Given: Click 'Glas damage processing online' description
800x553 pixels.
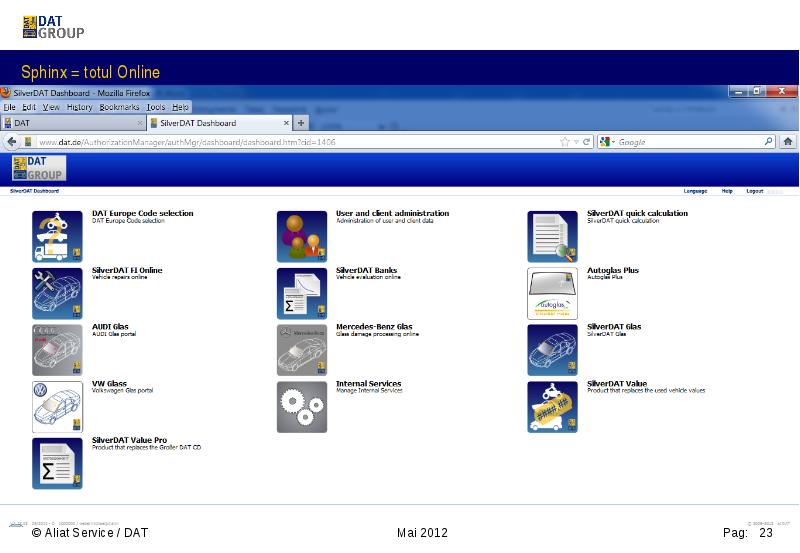Looking at the screenshot, I should (x=377, y=334).
